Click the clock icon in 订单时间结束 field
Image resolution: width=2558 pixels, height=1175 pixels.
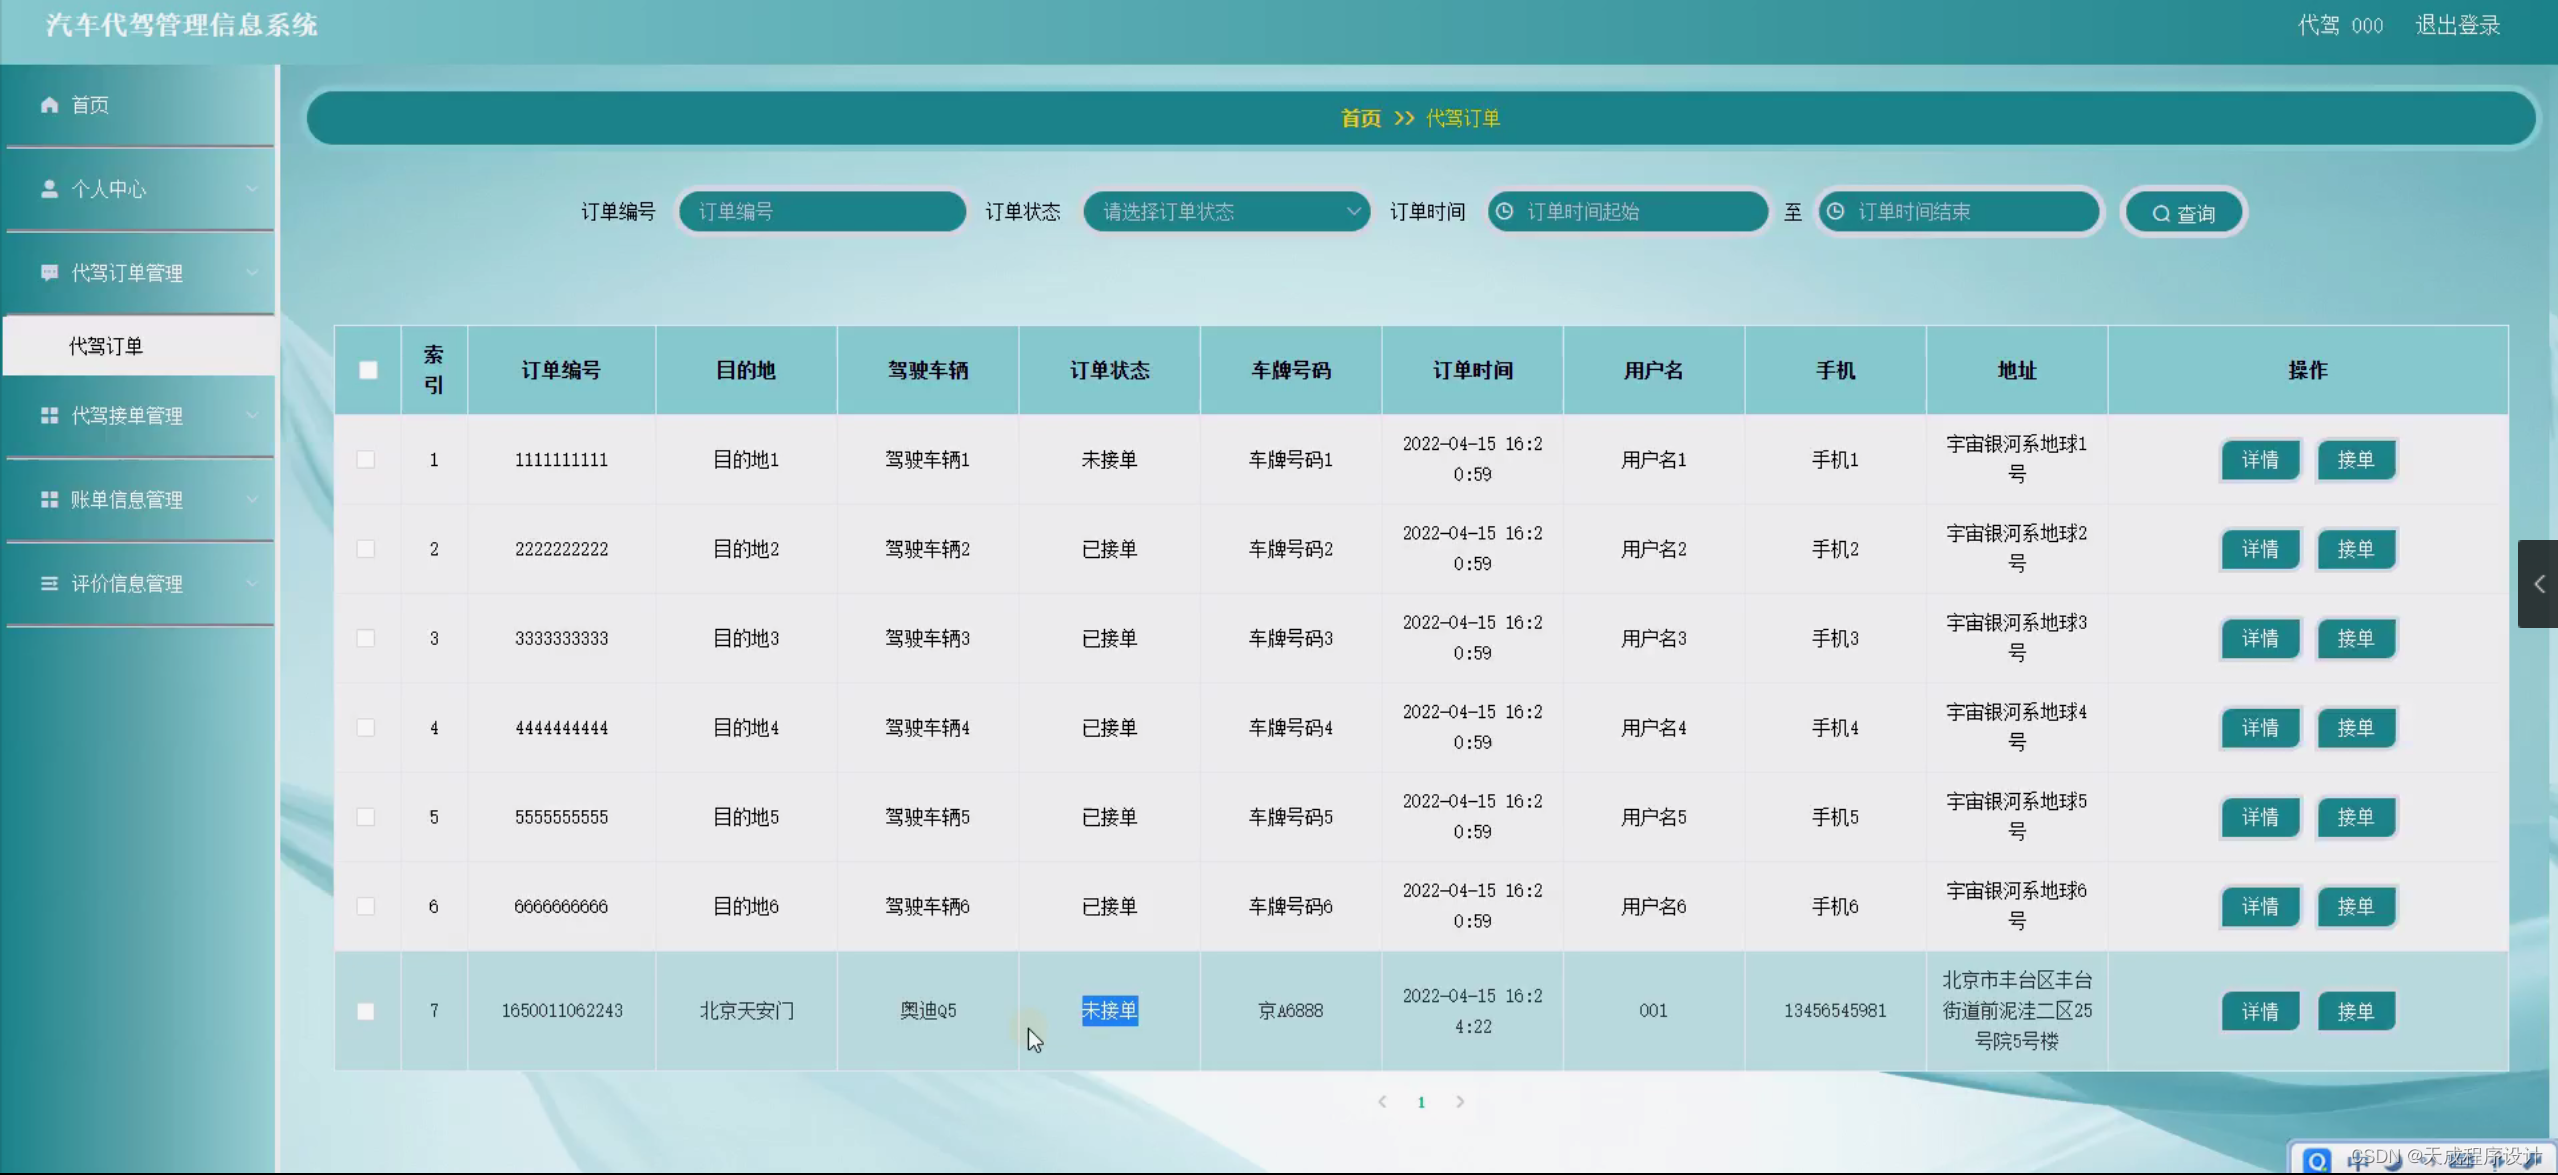pyautogui.click(x=1836, y=211)
